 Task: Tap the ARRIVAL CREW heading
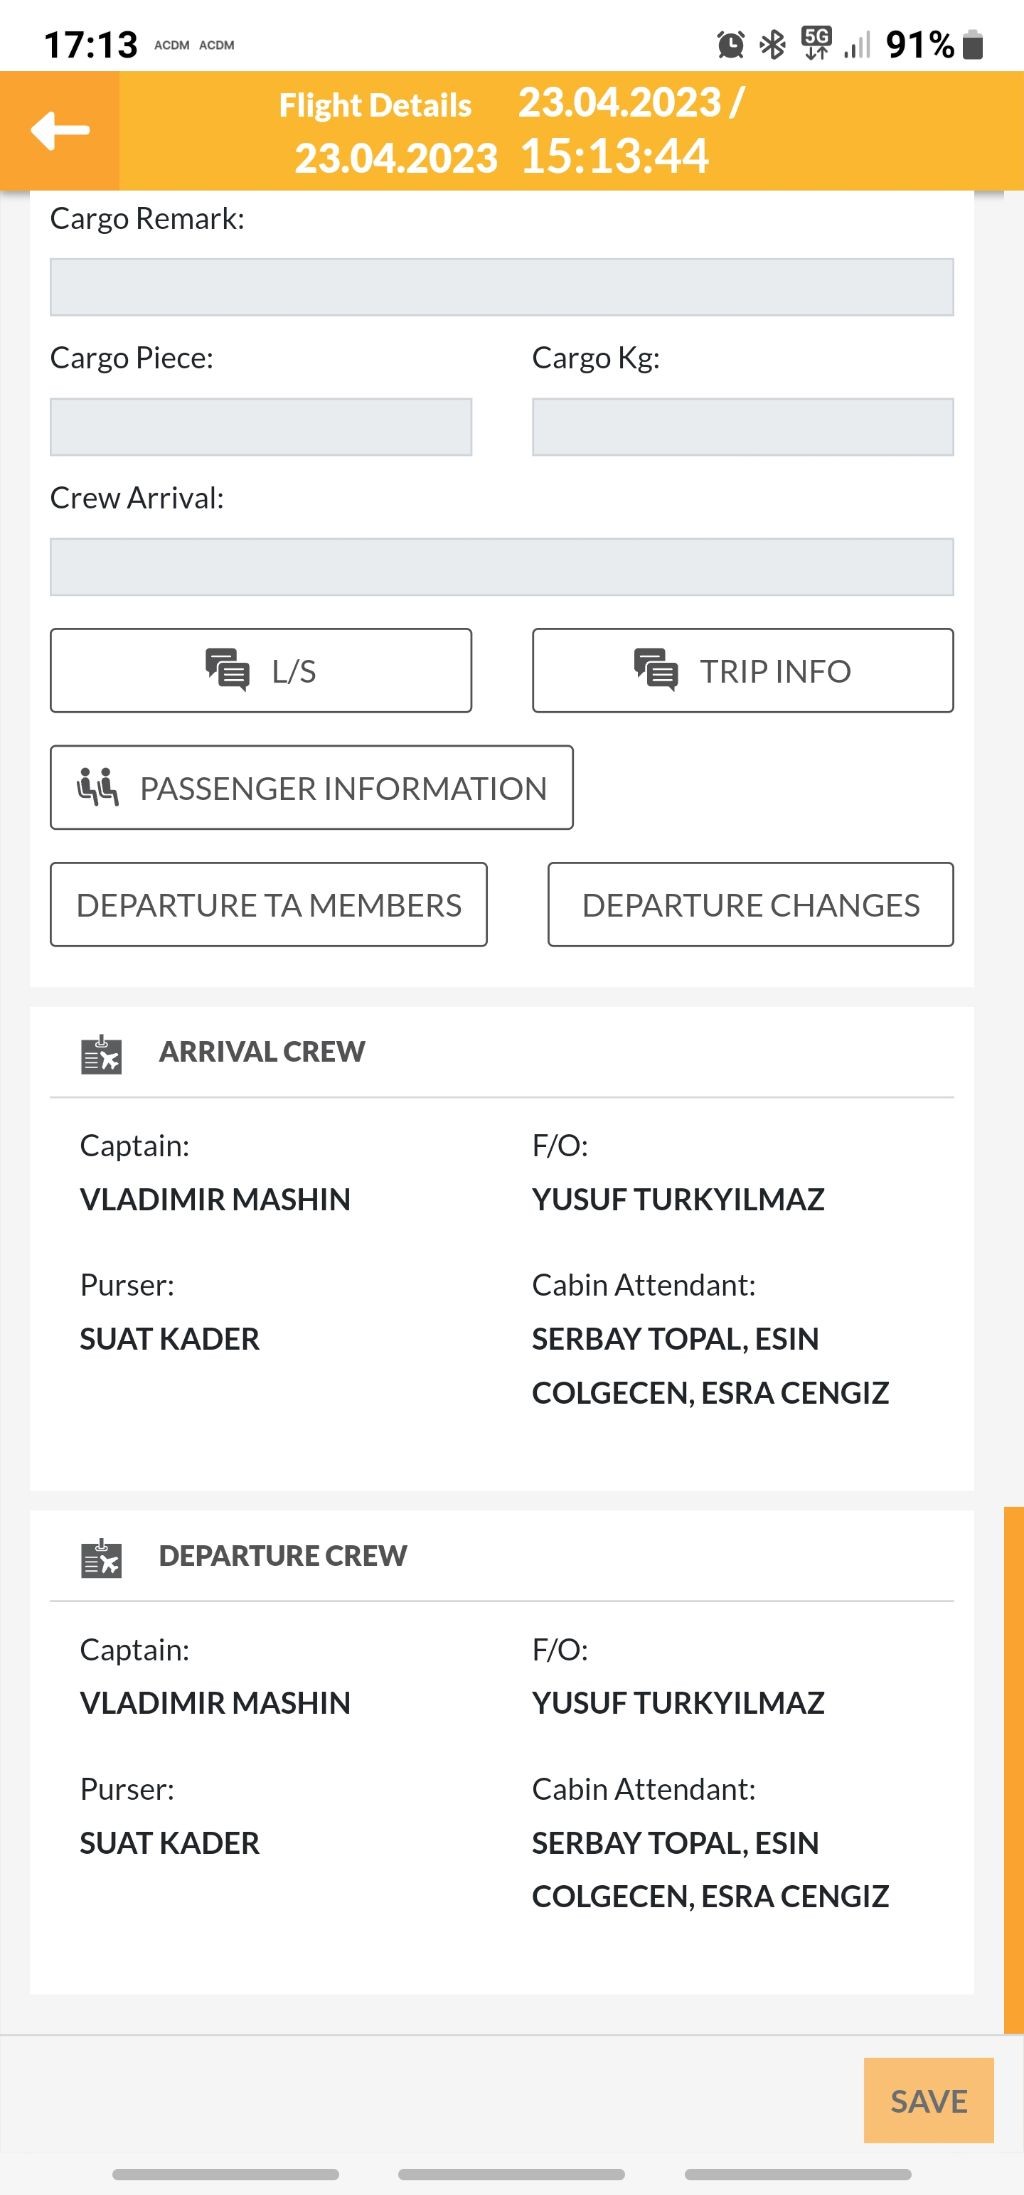point(262,1052)
